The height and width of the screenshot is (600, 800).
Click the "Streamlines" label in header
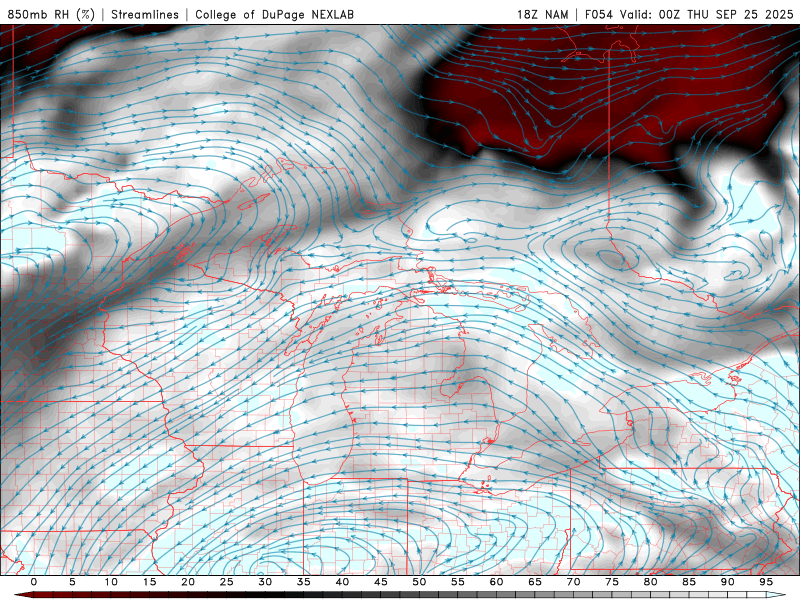(145, 14)
